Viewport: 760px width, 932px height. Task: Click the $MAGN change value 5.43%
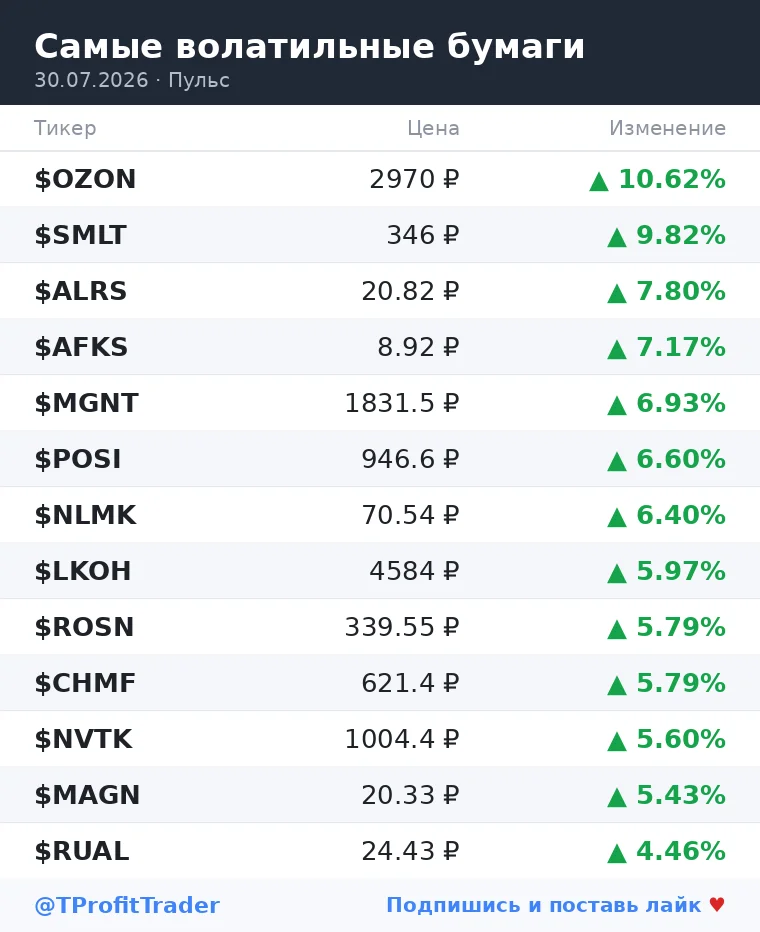click(681, 795)
